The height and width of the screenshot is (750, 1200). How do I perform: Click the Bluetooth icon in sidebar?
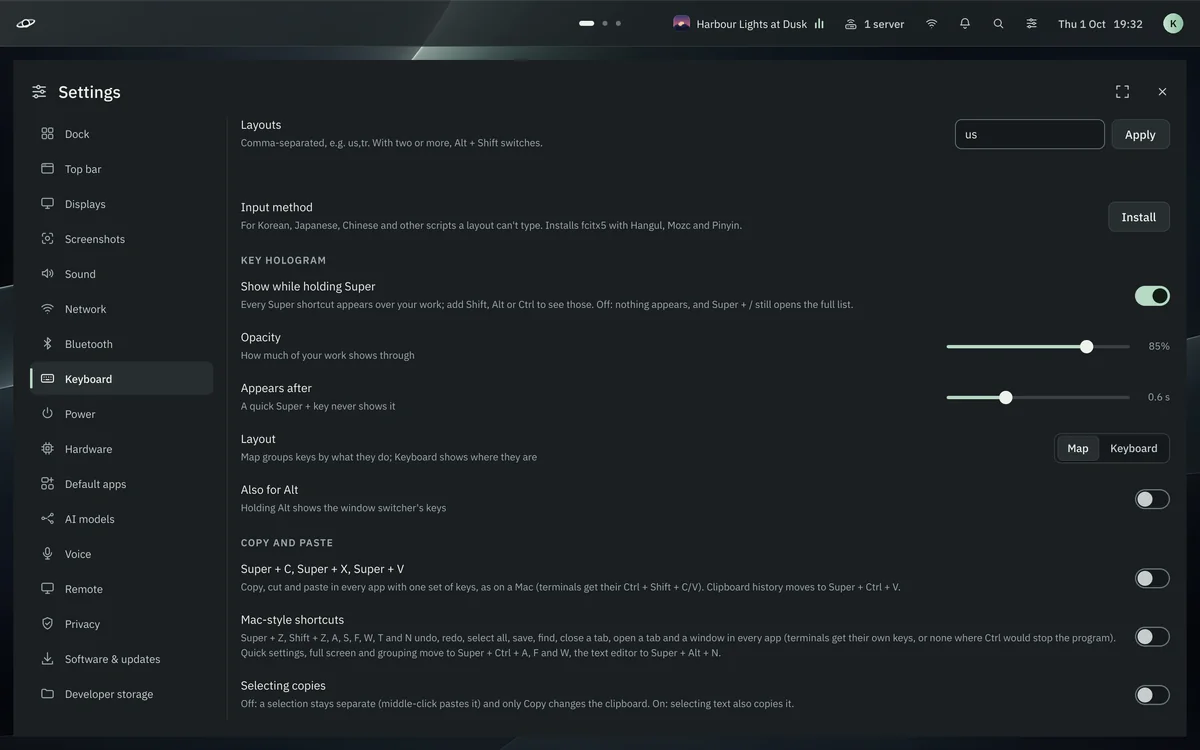[47, 344]
